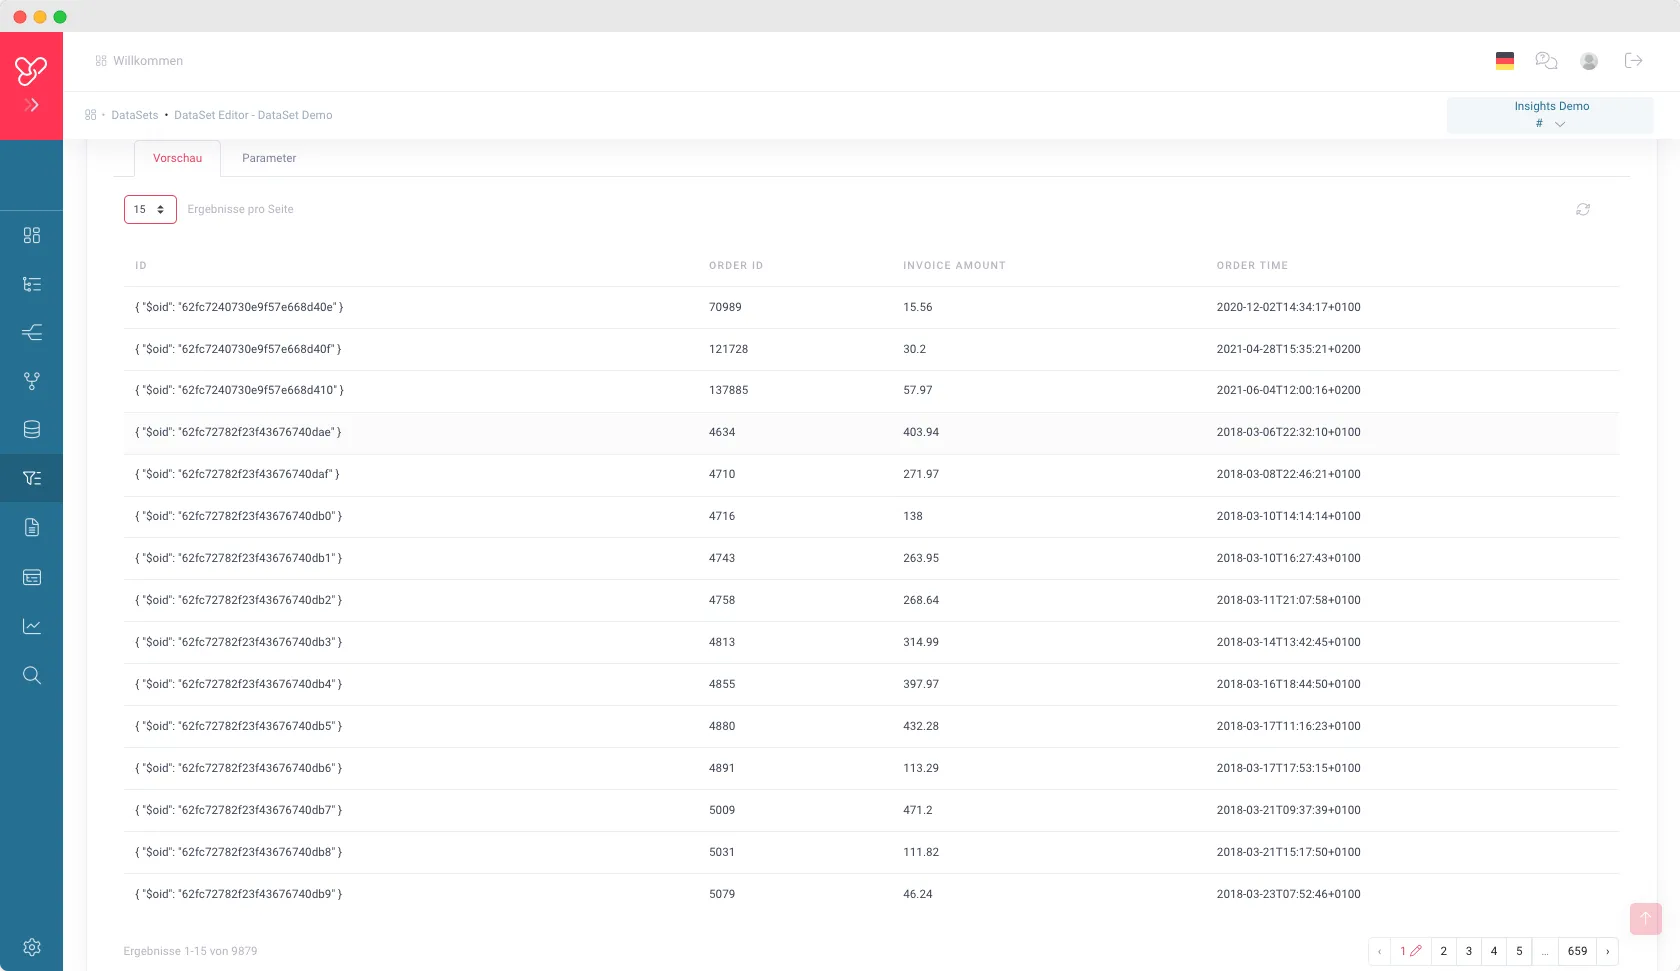Switch language via the German flag
Screen dimensions: 1680x971
click(x=1505, y=61)
